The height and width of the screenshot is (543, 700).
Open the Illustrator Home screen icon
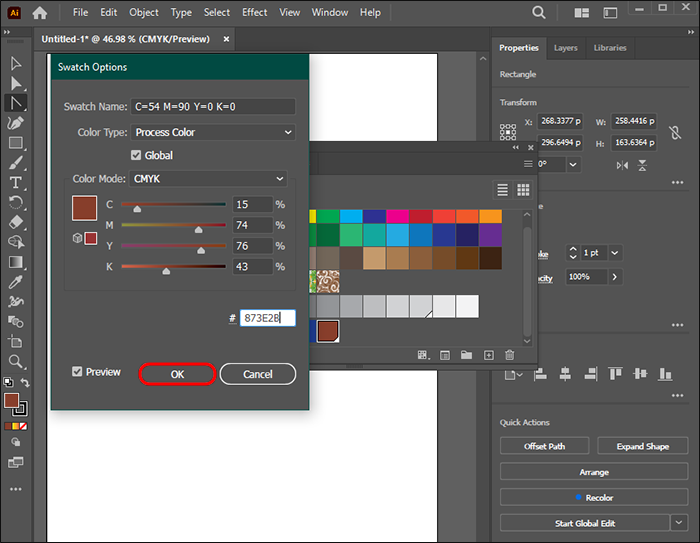(x=40, y=13)
